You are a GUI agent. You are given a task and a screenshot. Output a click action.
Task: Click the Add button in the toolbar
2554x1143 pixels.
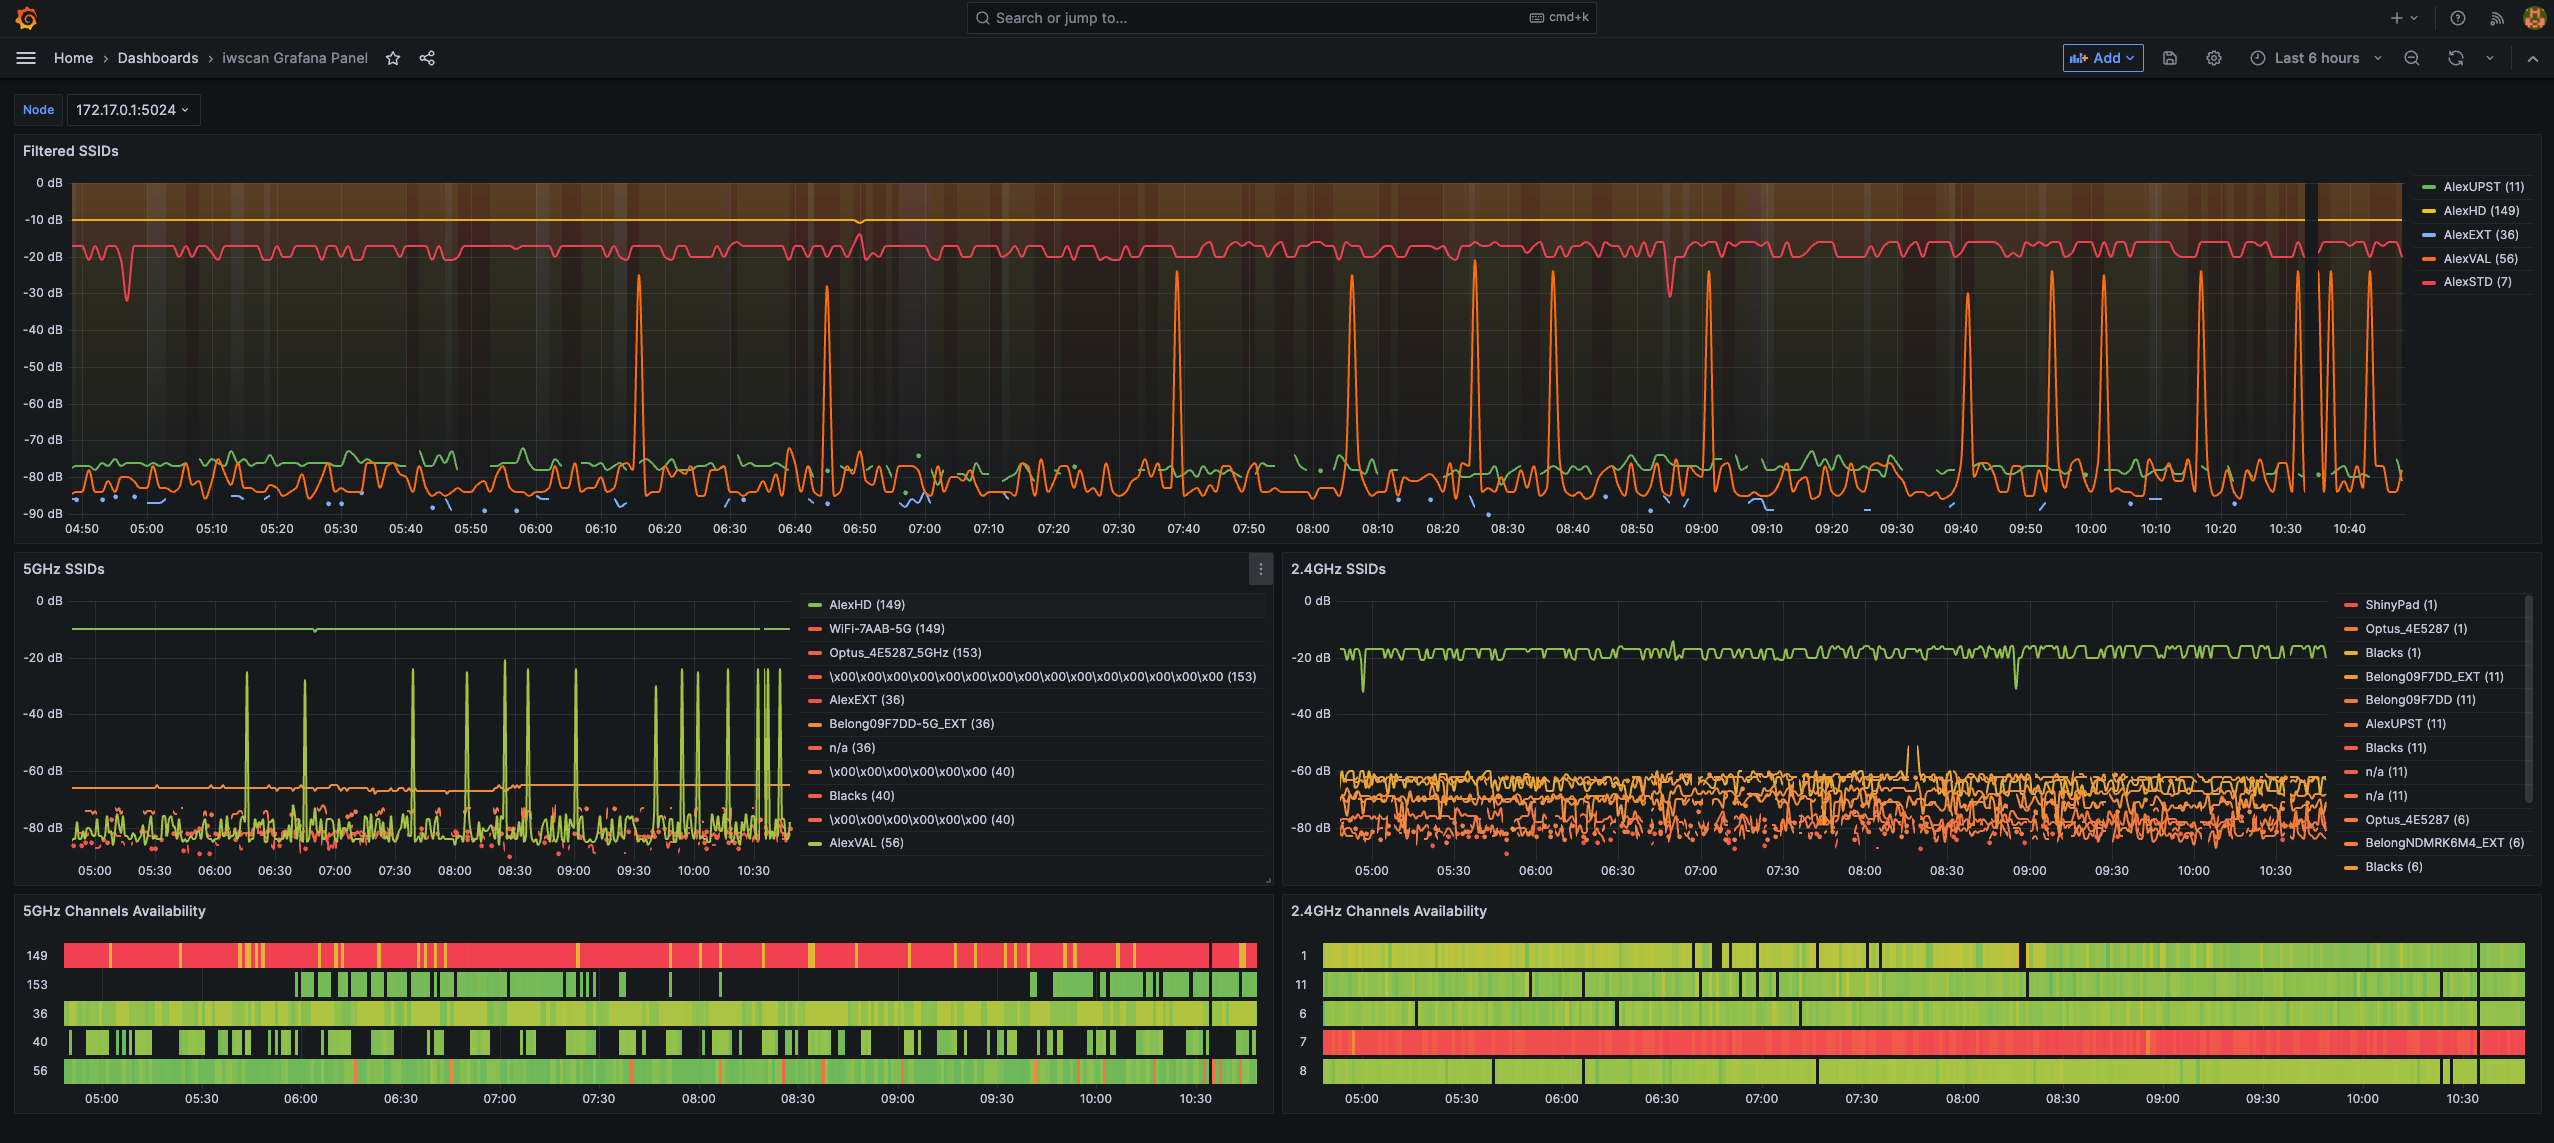(2102, 58)
